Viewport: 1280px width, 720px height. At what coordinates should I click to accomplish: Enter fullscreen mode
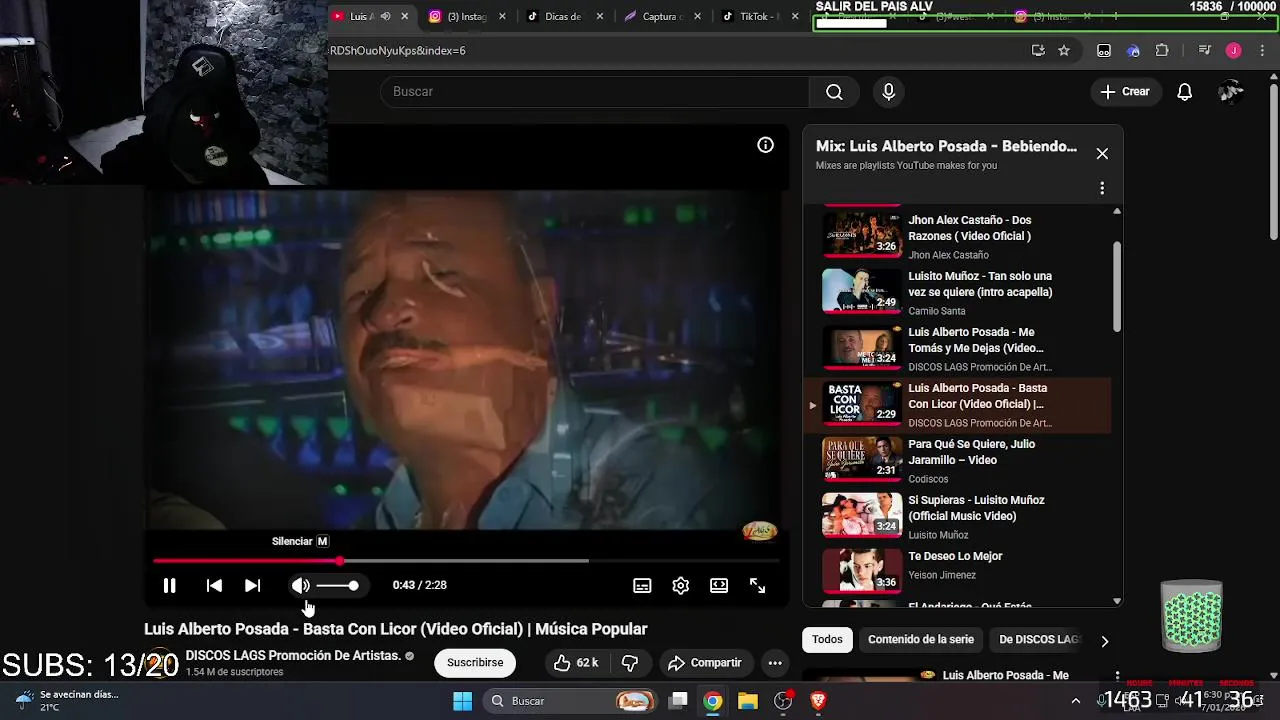758,586
